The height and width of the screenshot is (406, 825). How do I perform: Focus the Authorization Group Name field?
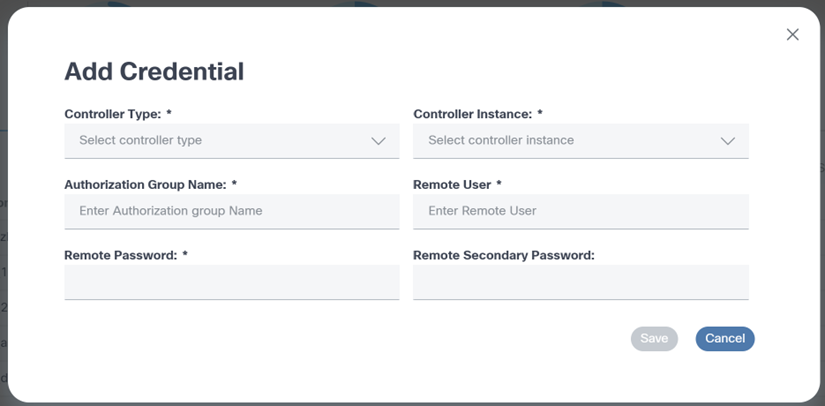pyautogui.click(x=231, y=211)
